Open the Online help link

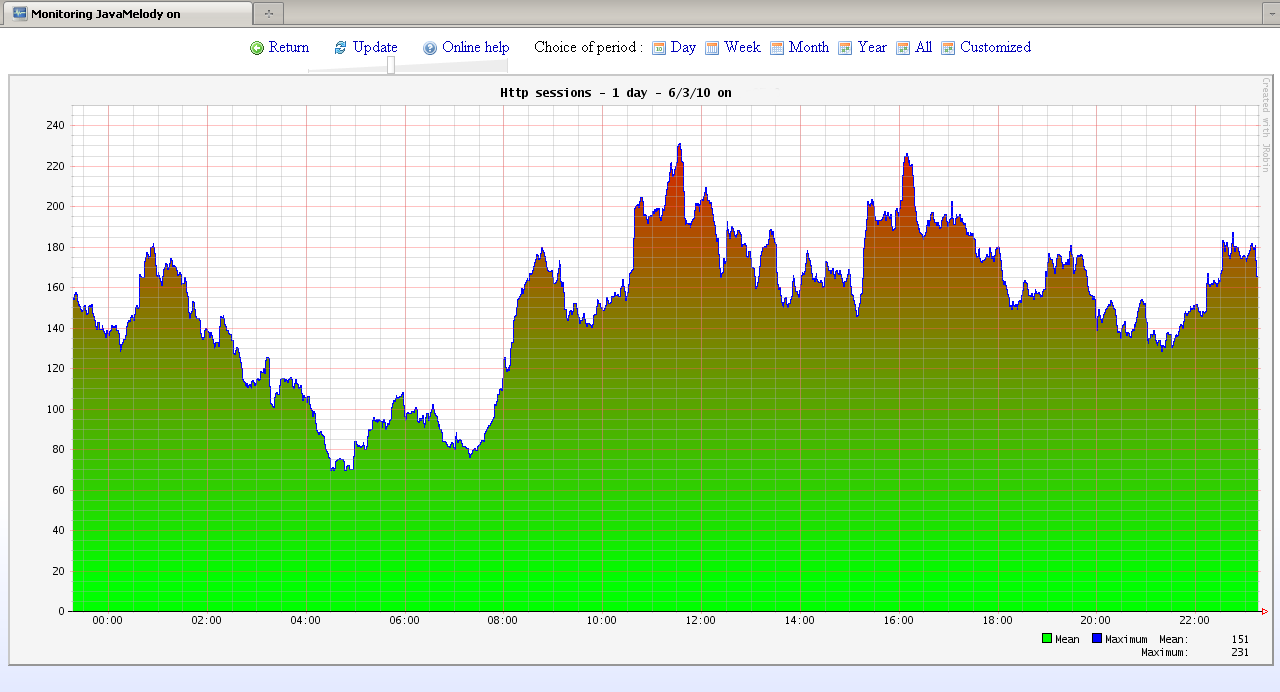click(x=475, y=47)
